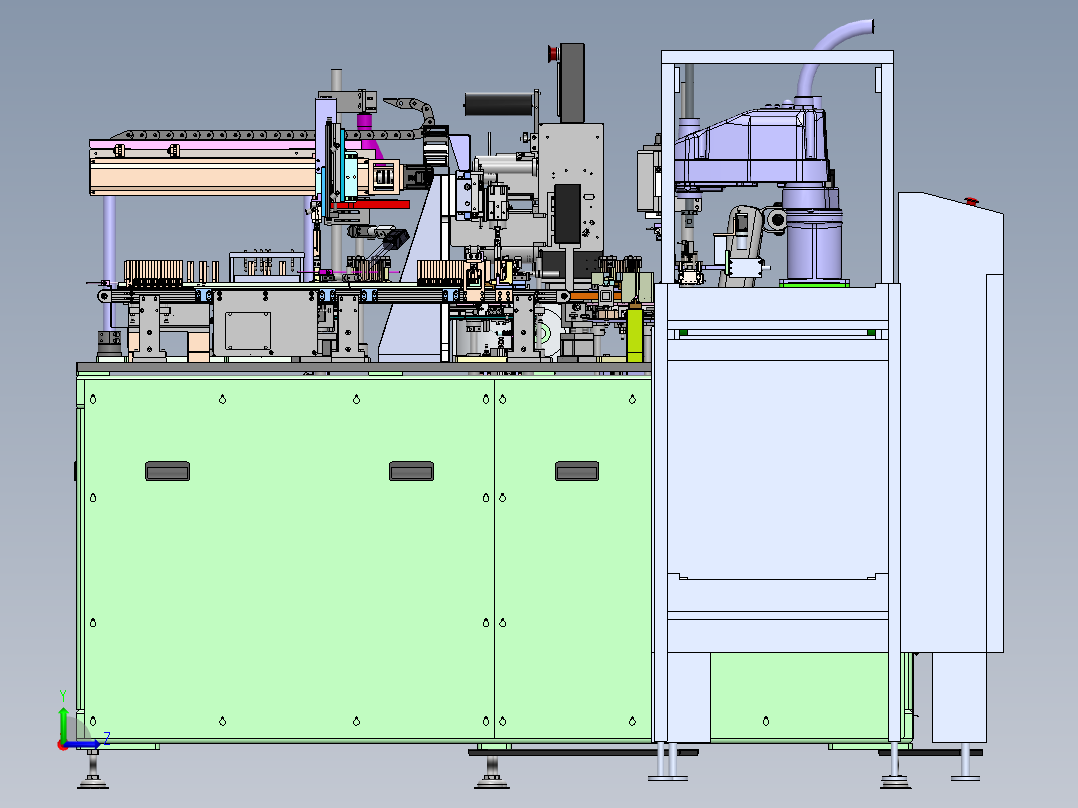Select the wide green cabinet door panel
1078x808 pixels.
click(x=289, y=559)
